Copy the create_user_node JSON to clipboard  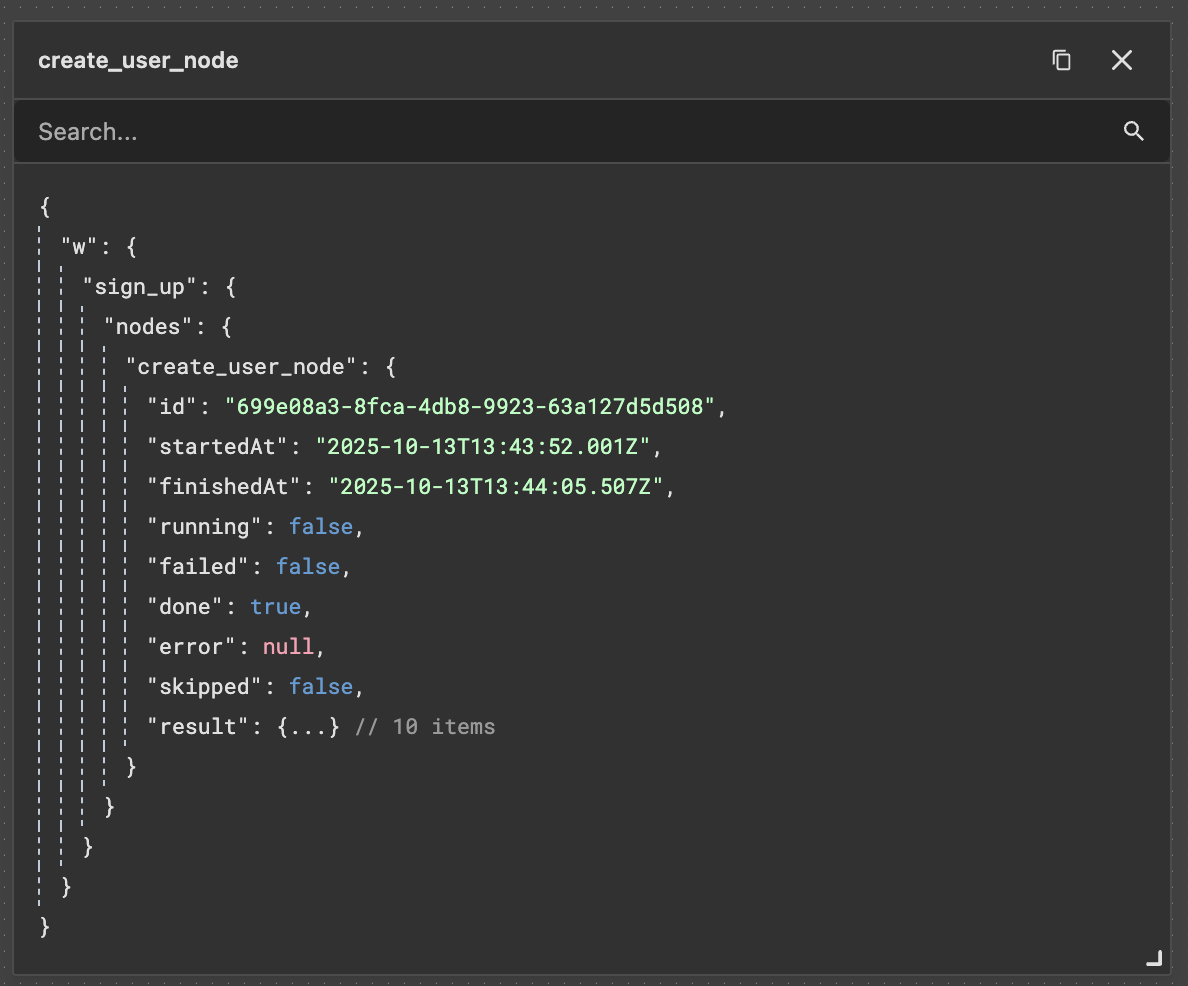[1061, 60]
